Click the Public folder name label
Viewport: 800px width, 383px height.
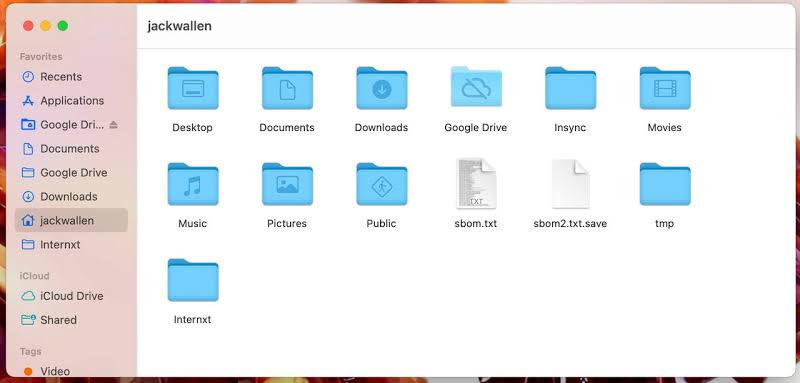click(381, 223)
